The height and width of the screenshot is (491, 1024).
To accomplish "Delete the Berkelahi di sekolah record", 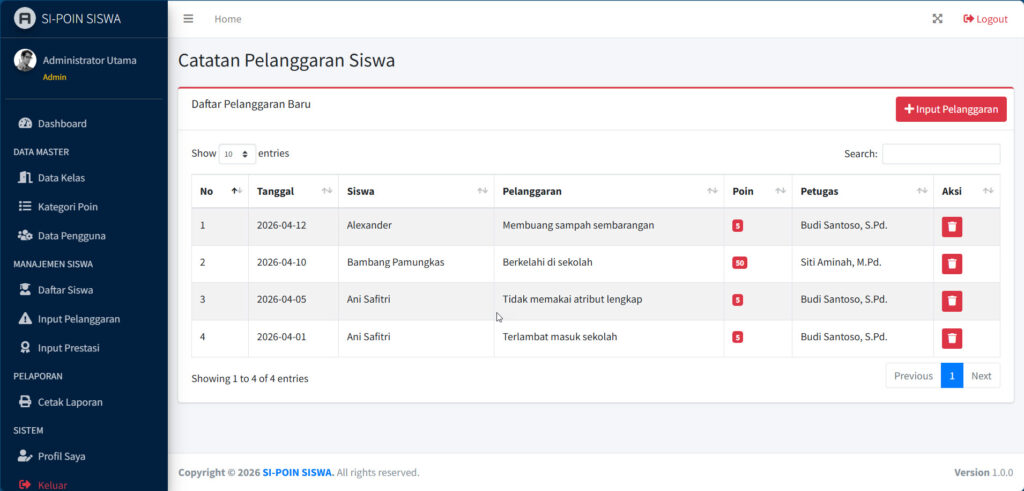I will pos(952,263).
